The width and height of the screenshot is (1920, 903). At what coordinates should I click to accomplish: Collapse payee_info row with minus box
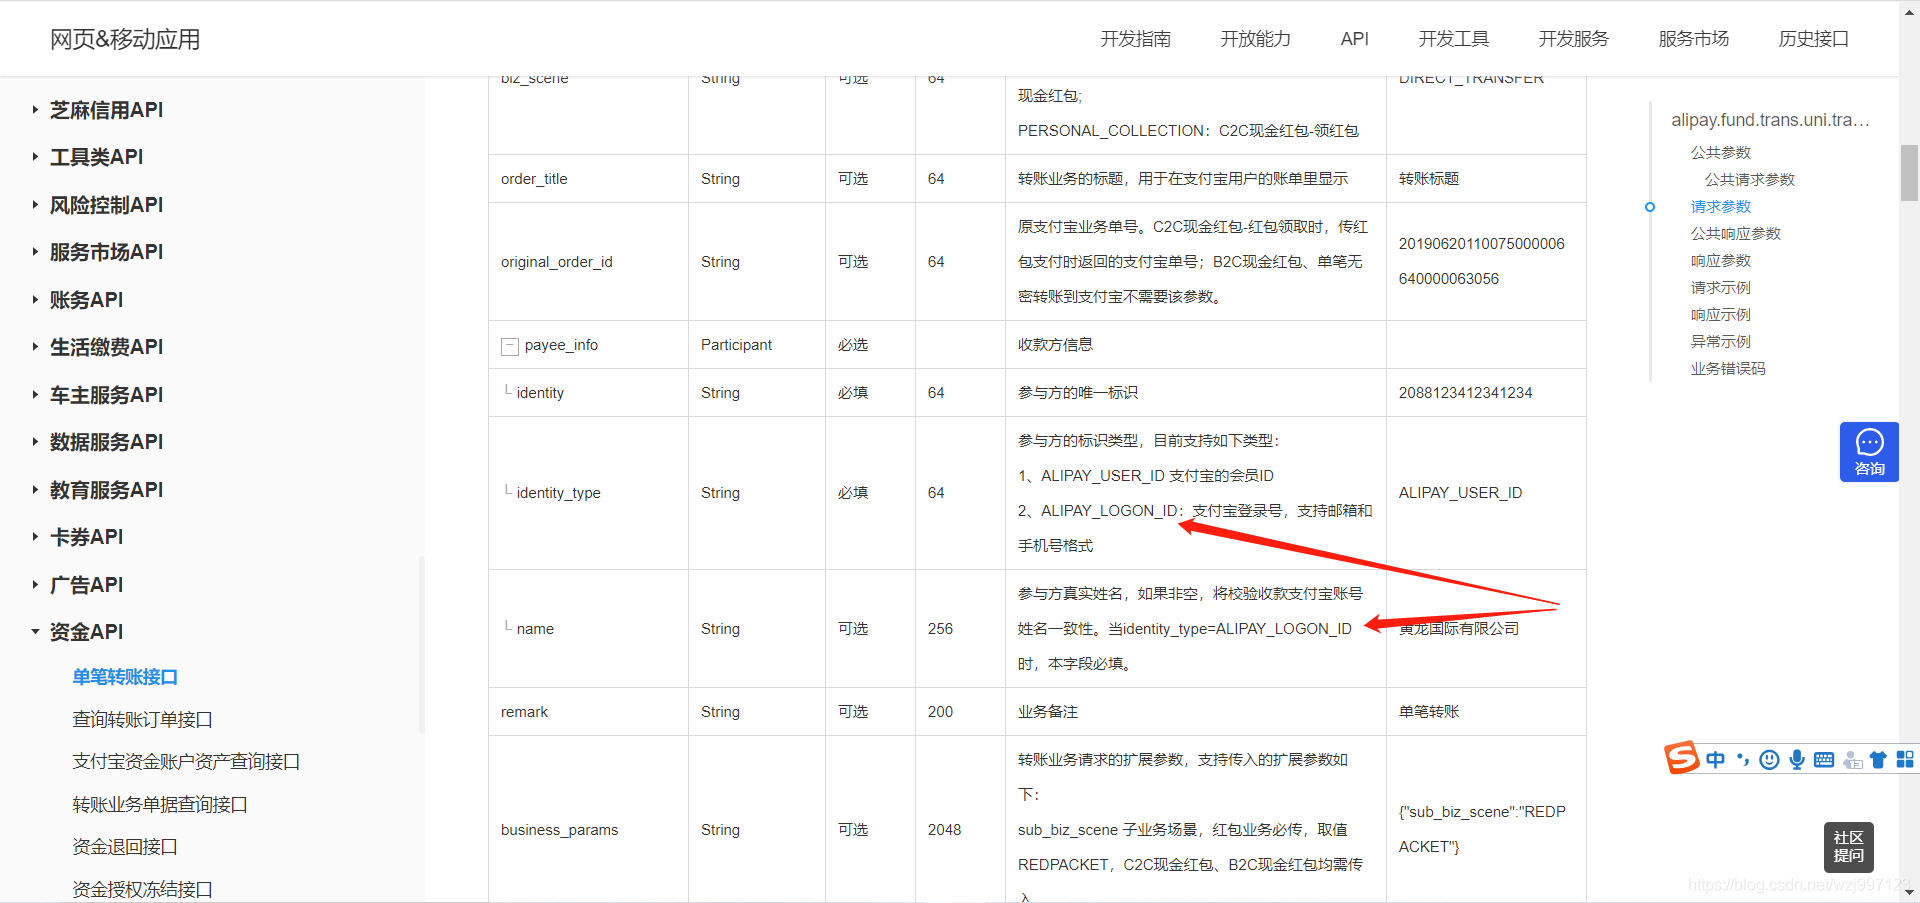pos(509,346)
